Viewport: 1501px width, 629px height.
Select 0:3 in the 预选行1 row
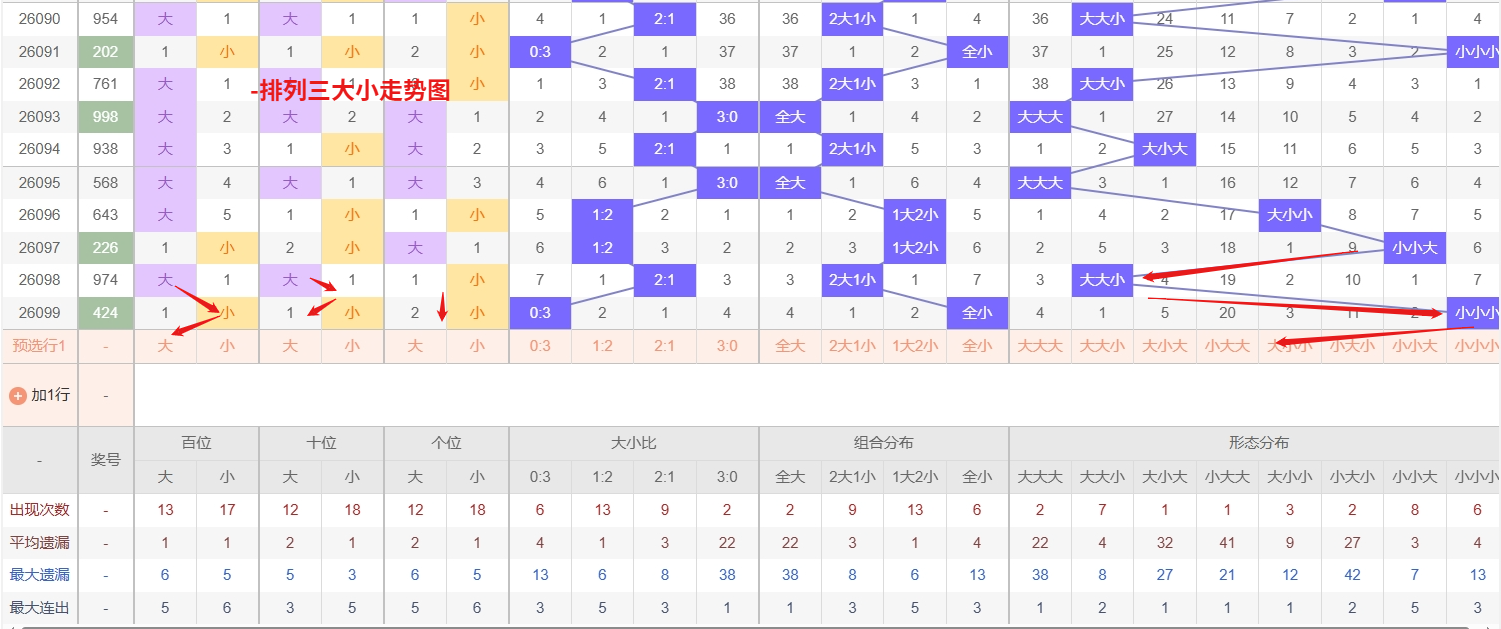click(x=540, y=346)
